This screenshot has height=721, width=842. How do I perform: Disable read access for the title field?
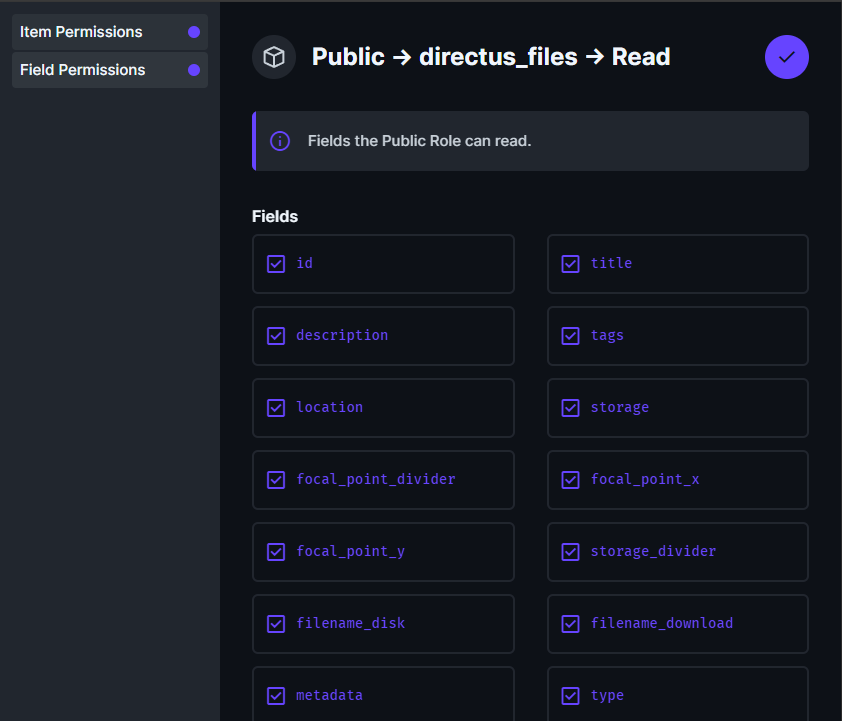pyautogui.click(x=570, y=264)
